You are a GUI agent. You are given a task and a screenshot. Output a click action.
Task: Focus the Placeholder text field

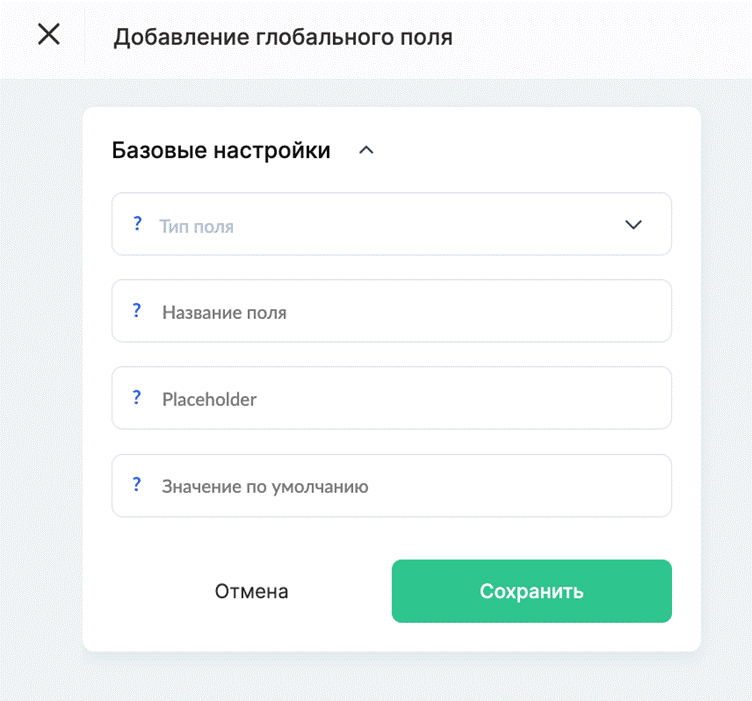(x=391, y=398)
